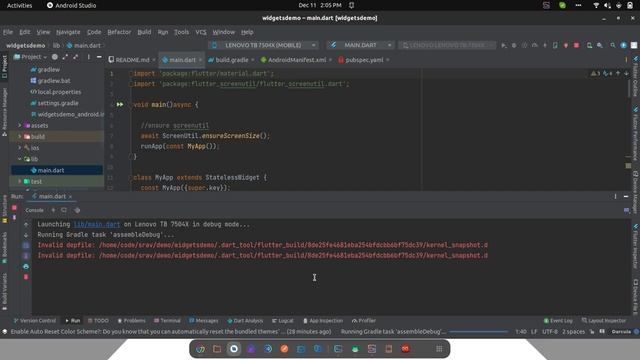Open the Lenovo TB 7504X device selector dropdown
This screenshot has height=360, width=640.
click(x=264, y=45)
